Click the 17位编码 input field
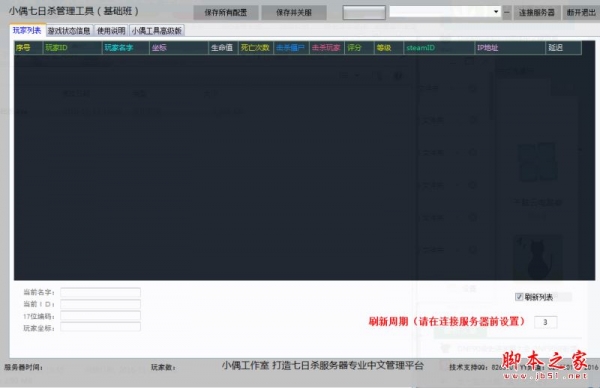The image size is (600, 388). tap(100, 316)
